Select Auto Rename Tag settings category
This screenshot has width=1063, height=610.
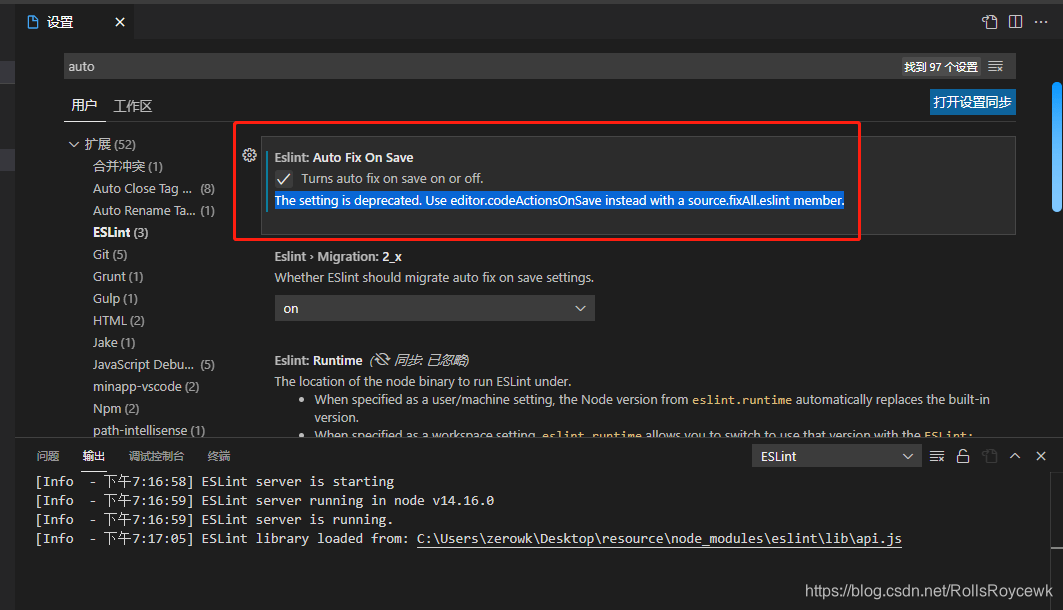pyautogui.click(x=153, y=210)
